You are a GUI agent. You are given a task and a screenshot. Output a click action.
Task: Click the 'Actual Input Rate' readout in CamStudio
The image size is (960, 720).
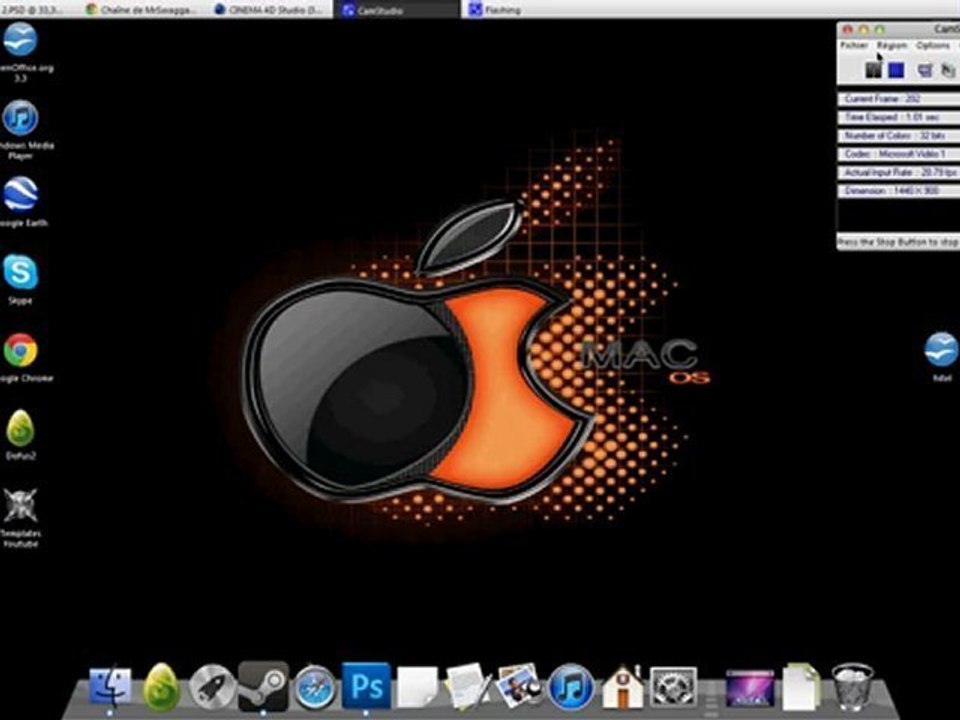(899, 173)
